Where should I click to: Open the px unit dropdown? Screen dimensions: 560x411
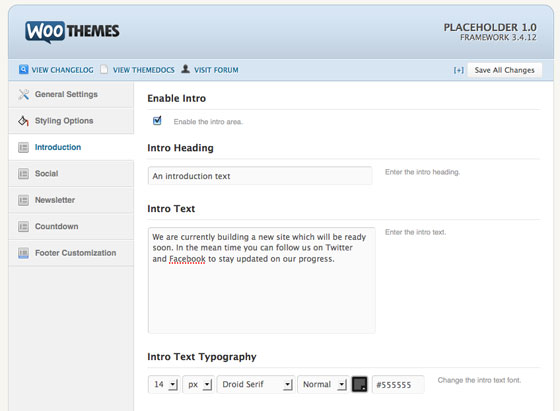(x=199, y=384)
